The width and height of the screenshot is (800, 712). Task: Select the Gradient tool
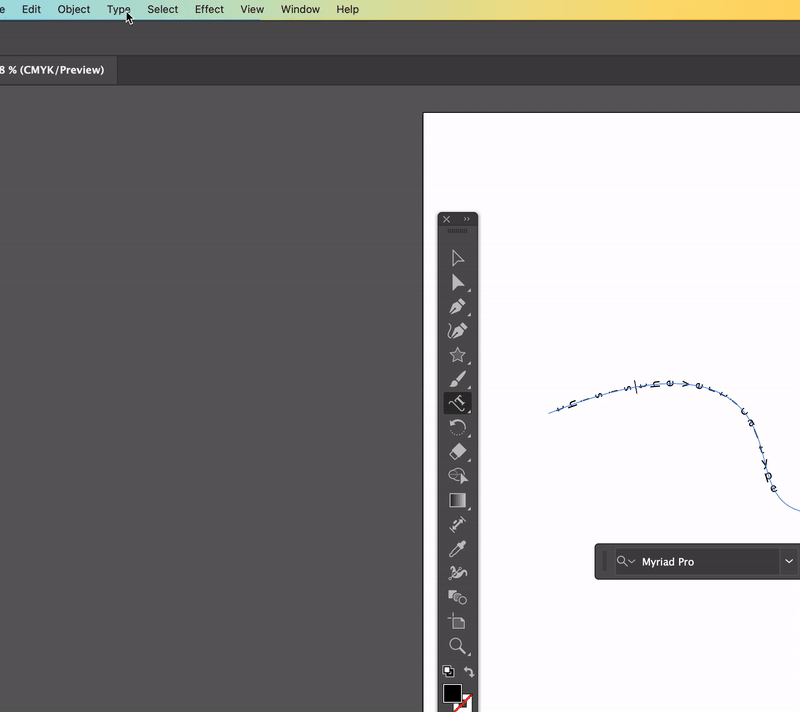point(457,501)
